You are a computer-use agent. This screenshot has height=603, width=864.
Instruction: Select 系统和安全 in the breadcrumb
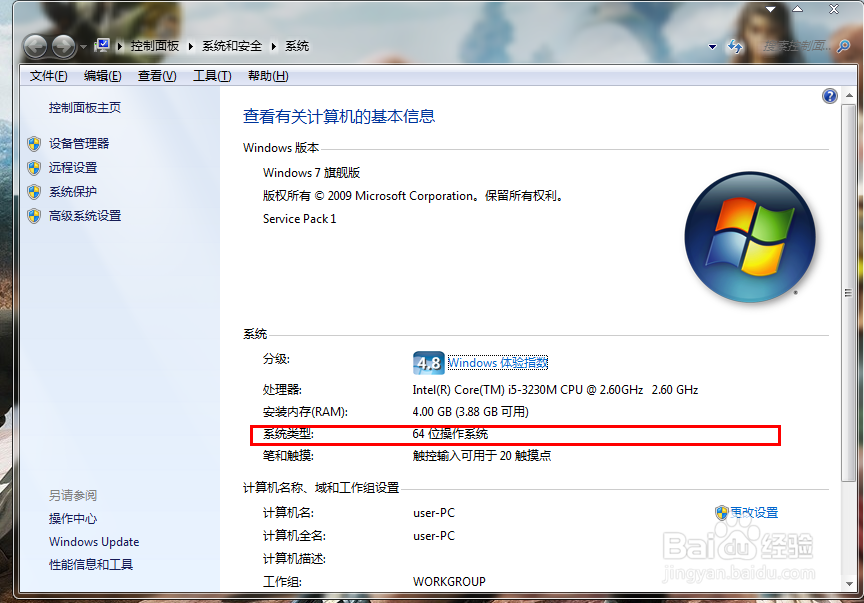(231, 46)
